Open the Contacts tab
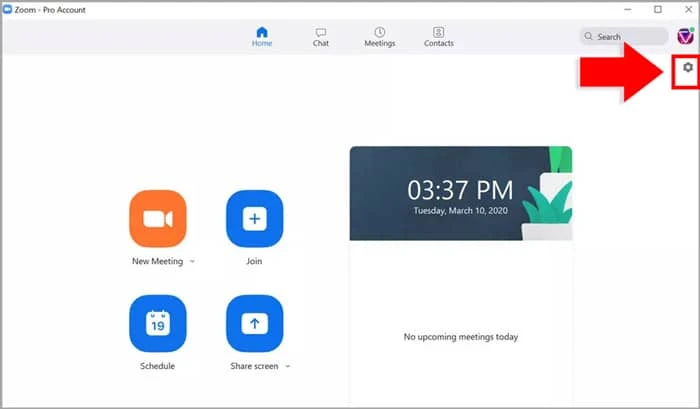The height and width of the screenshot is (409, 700). (438, 37)
